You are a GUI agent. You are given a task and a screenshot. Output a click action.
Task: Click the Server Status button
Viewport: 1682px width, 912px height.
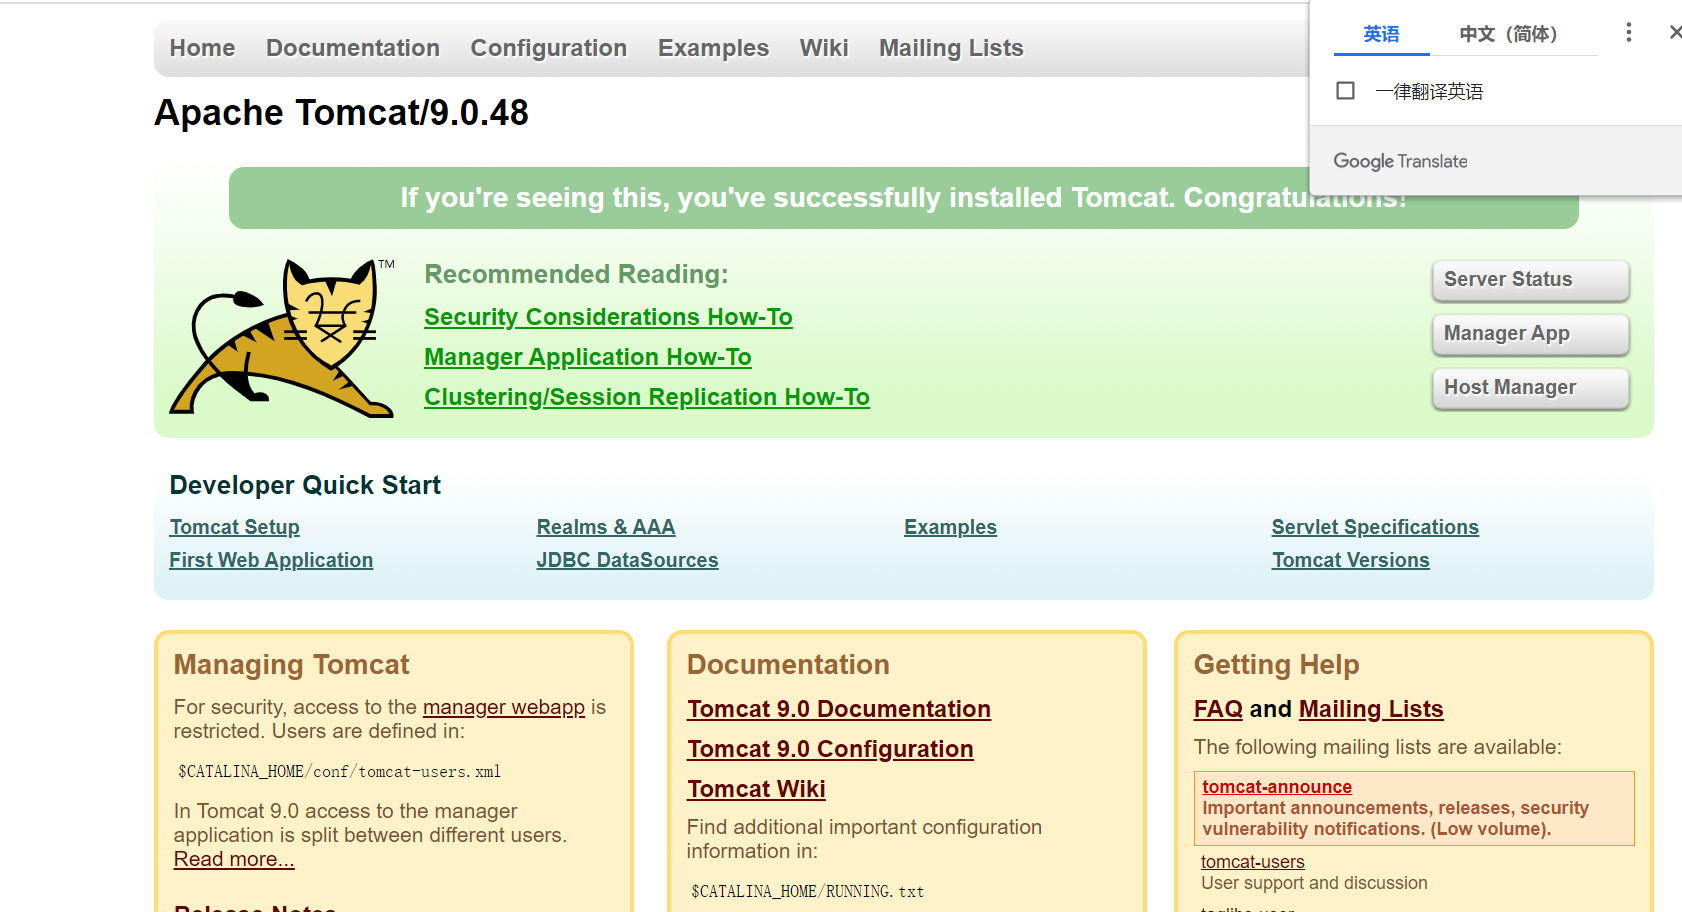pos(1530,280)
